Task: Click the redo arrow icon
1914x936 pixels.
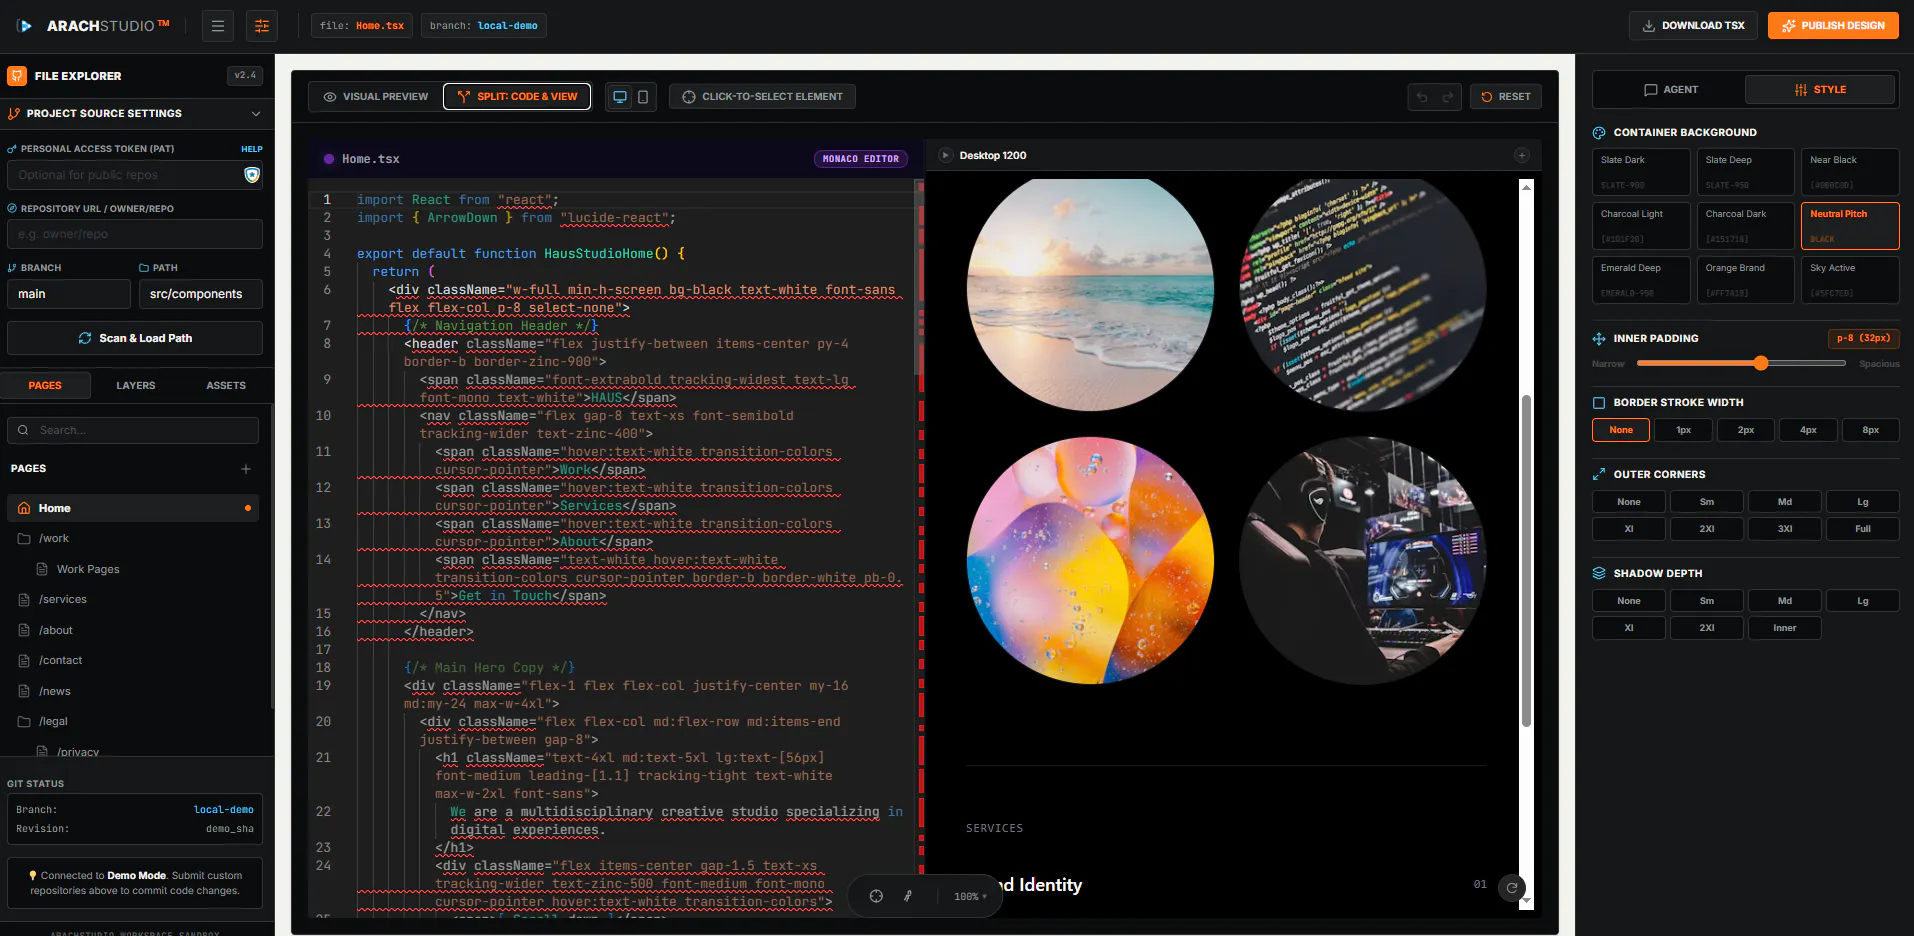Action: tap(1447, 97)
